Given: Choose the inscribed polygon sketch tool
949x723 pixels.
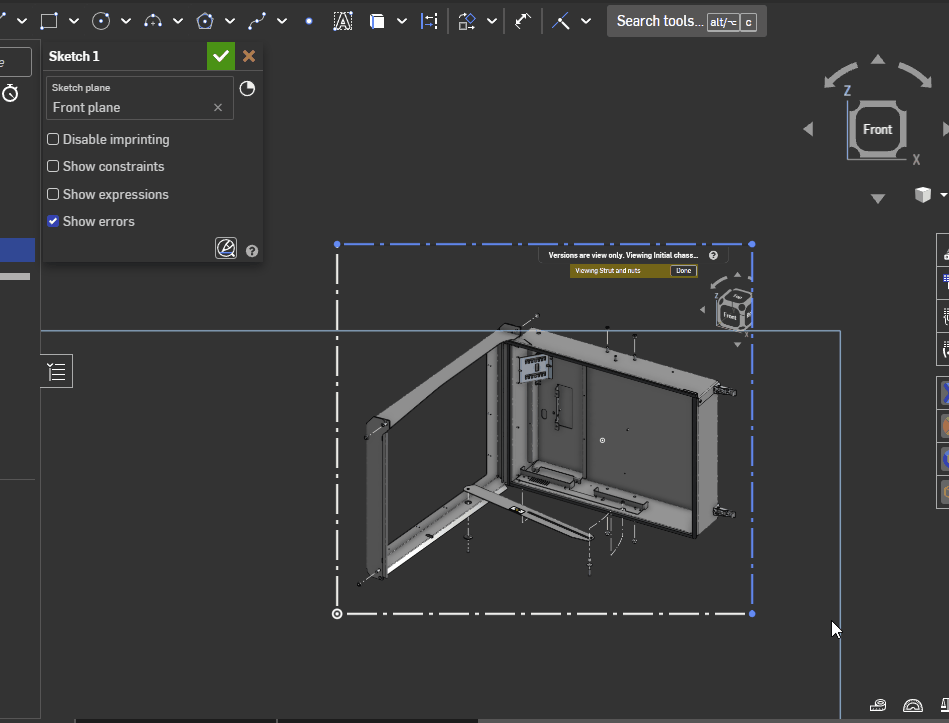Looking at the screenshot, I should pos(205,21).
